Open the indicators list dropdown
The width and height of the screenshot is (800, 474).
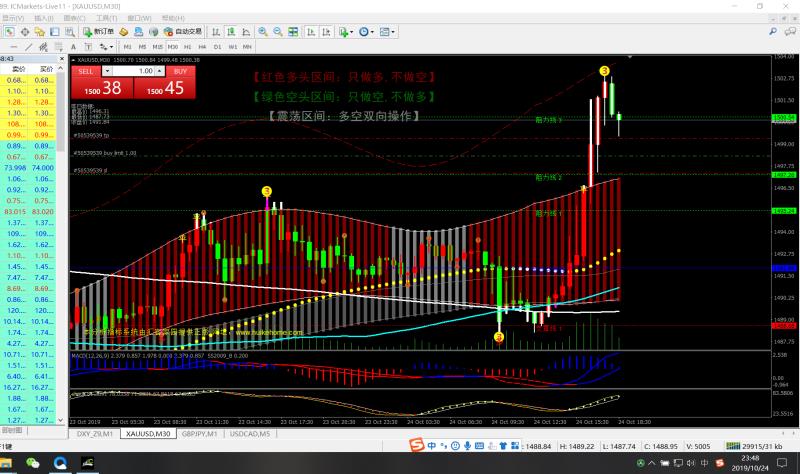coord(345,32)
